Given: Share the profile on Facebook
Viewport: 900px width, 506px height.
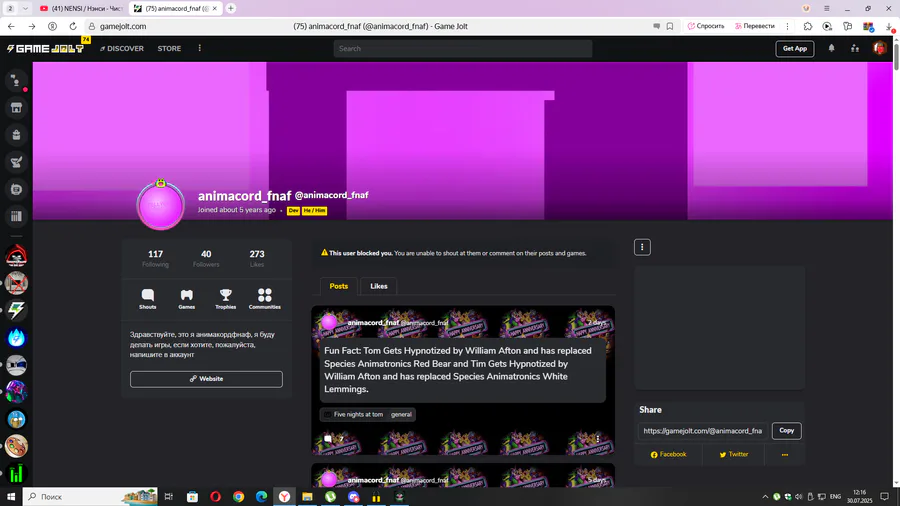Looking at the screenshot, I should [669, 454].
